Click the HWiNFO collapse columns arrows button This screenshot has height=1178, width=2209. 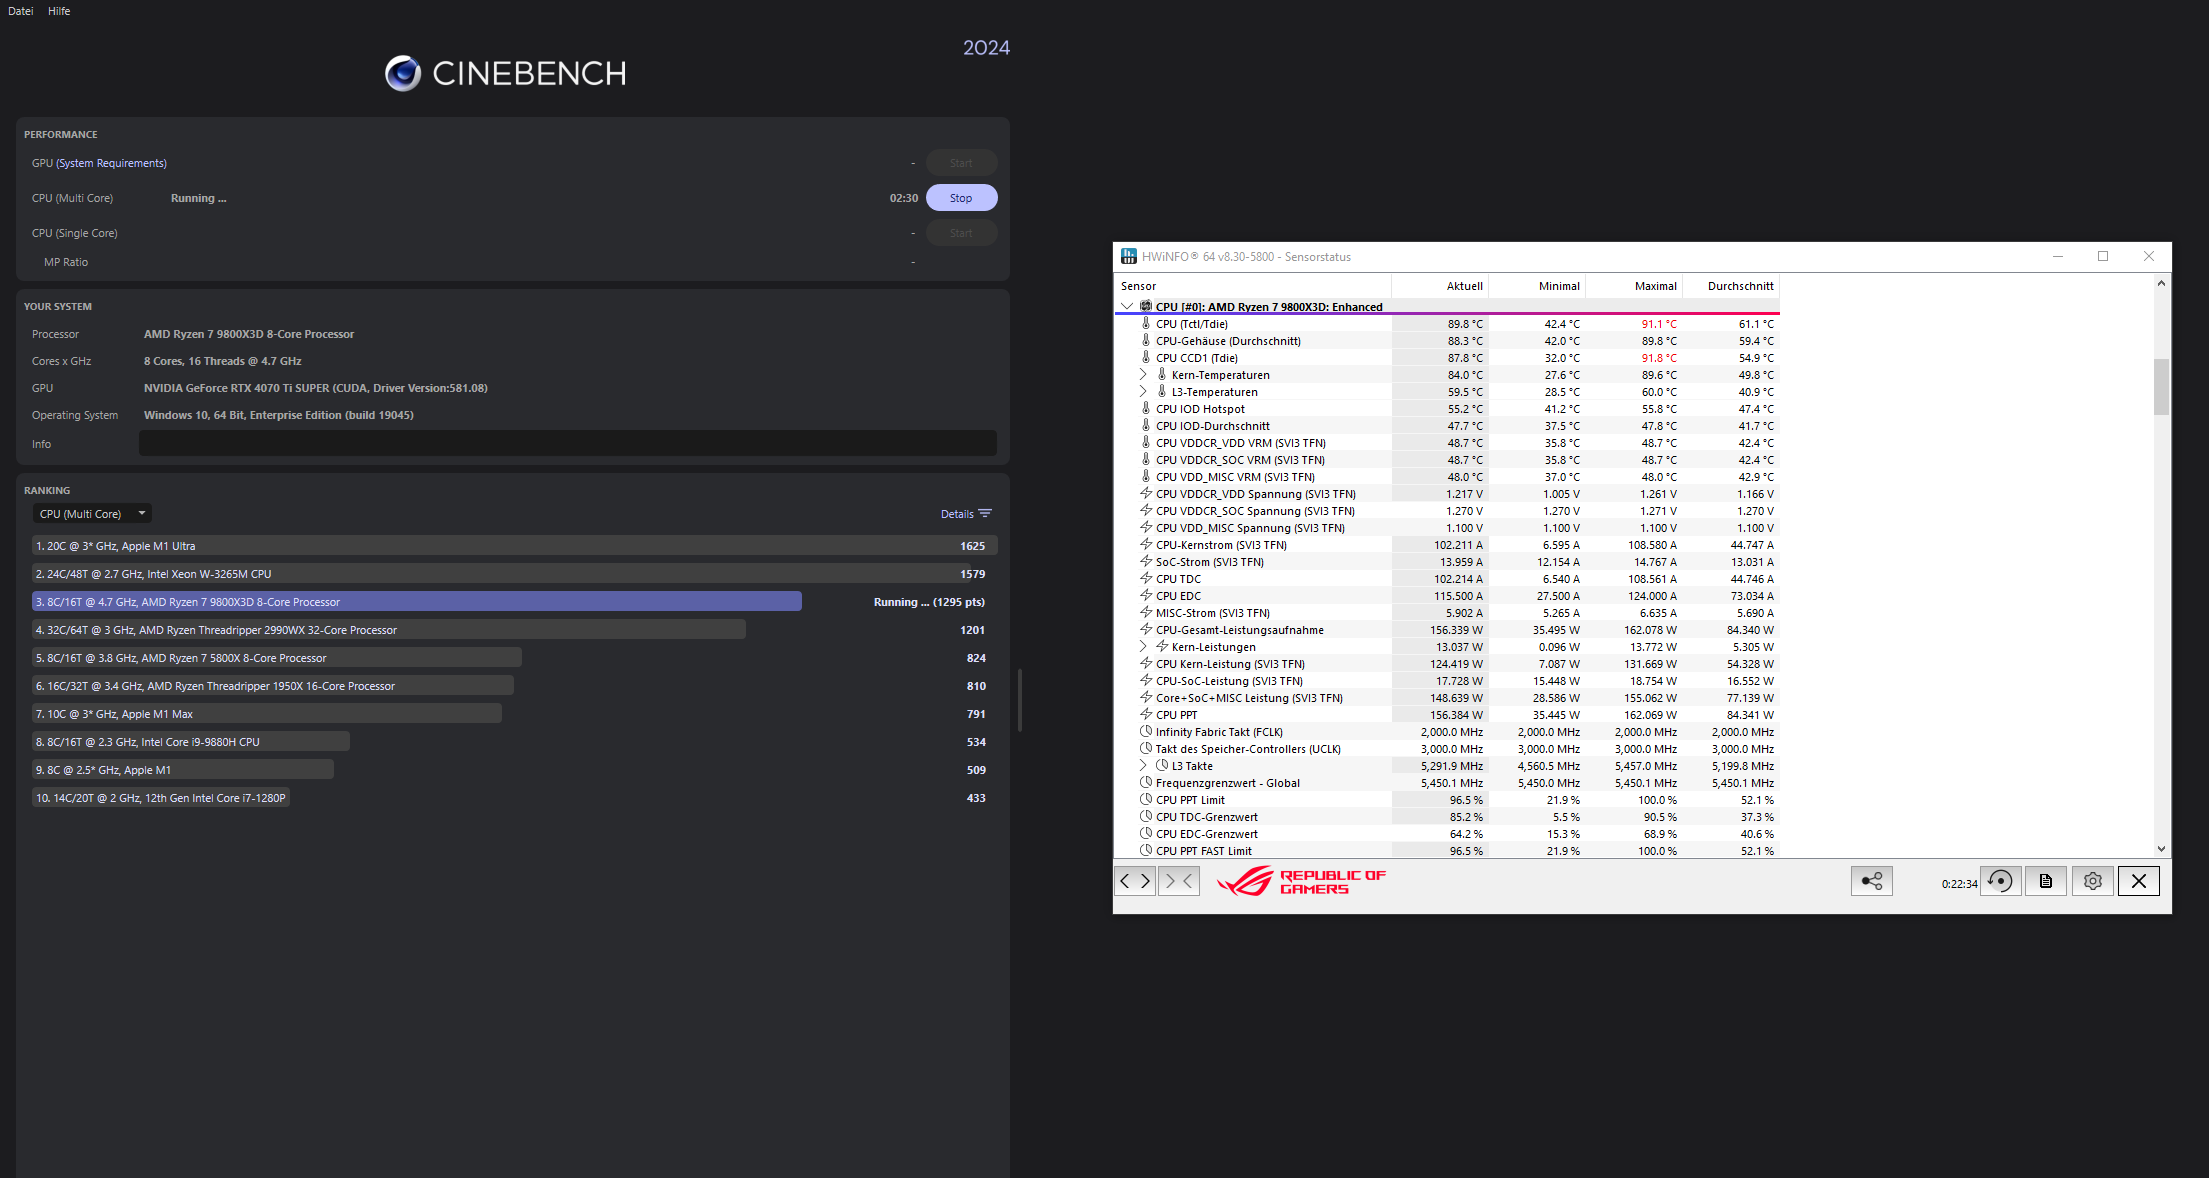(x=1179, y=881)
